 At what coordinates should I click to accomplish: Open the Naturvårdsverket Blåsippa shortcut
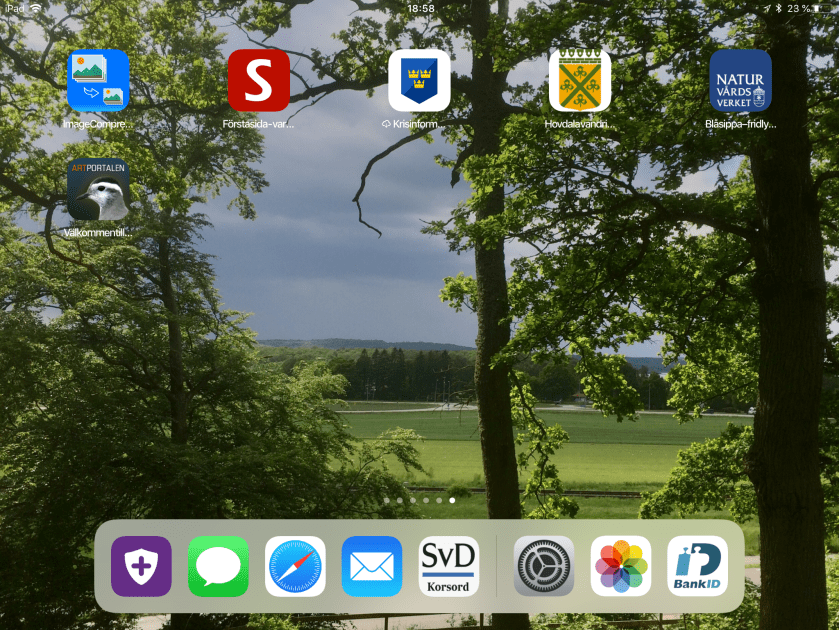click(x=740, y=80)
